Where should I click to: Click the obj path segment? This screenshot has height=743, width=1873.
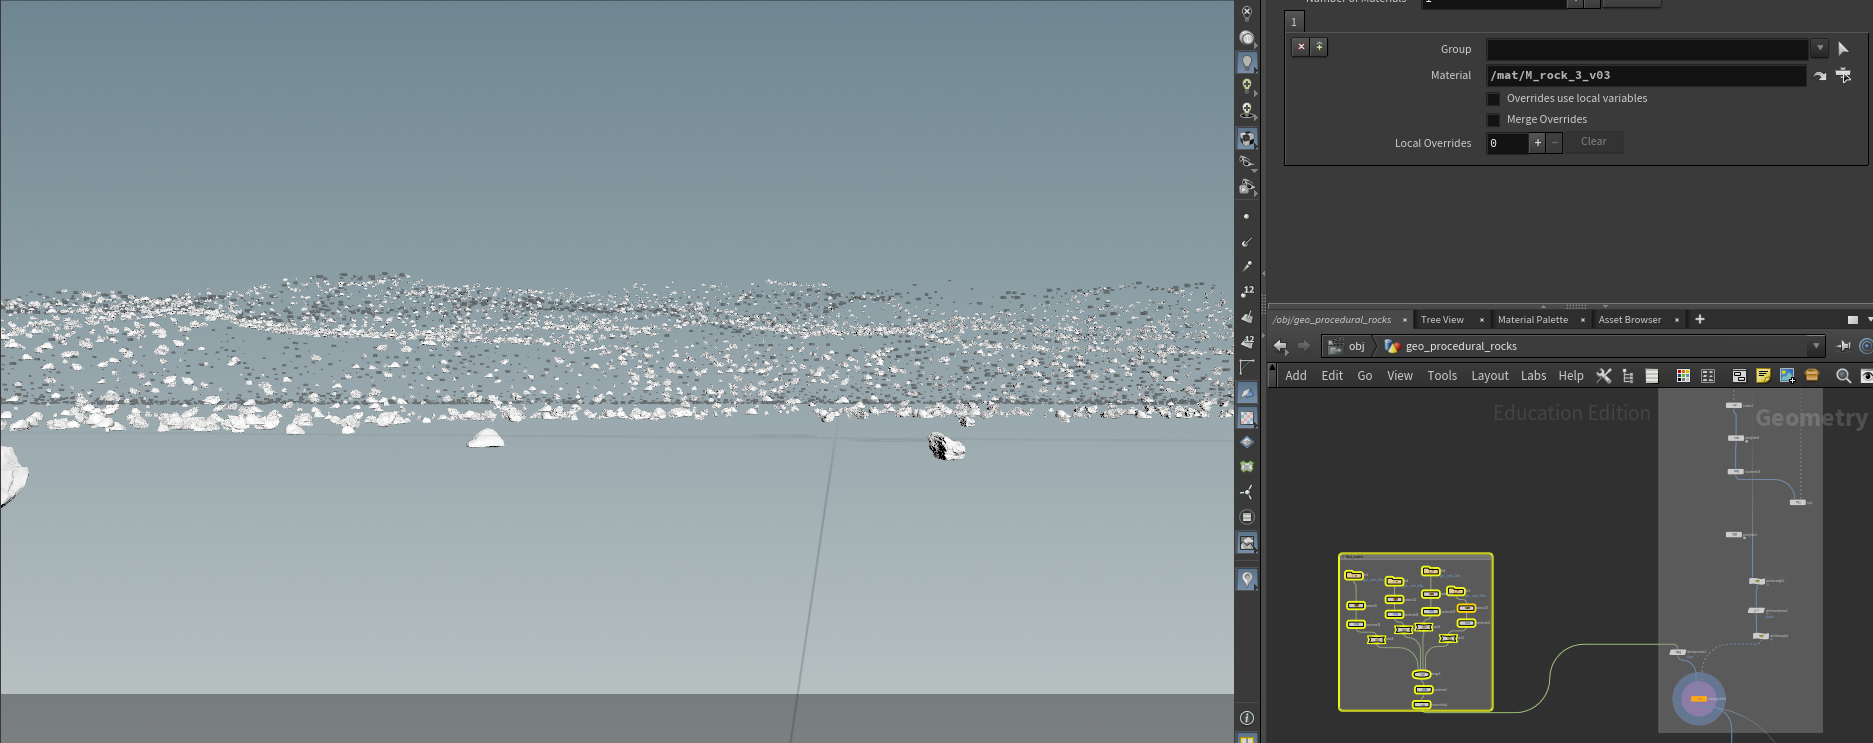click(1347, 346)
